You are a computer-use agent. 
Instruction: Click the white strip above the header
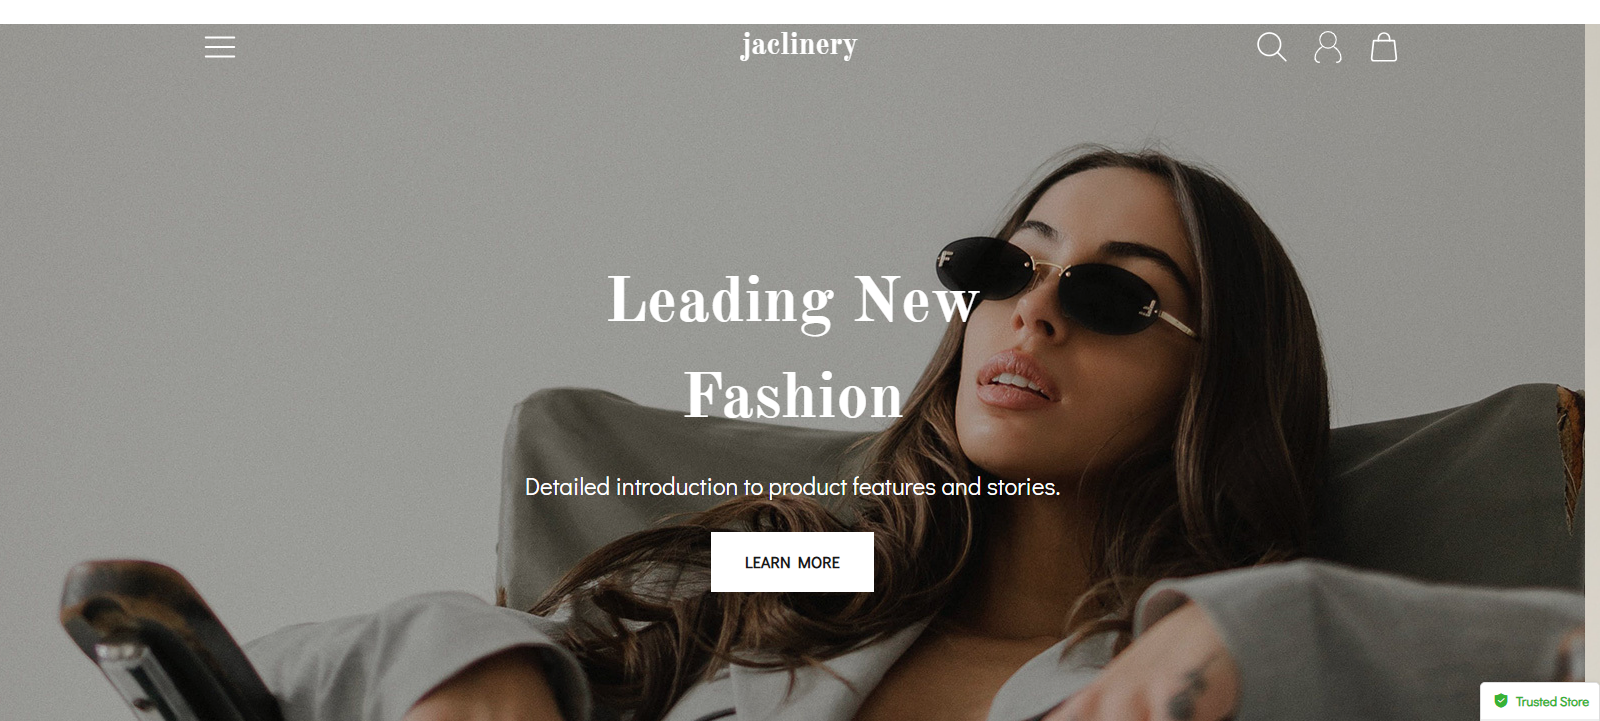point(800,12)
